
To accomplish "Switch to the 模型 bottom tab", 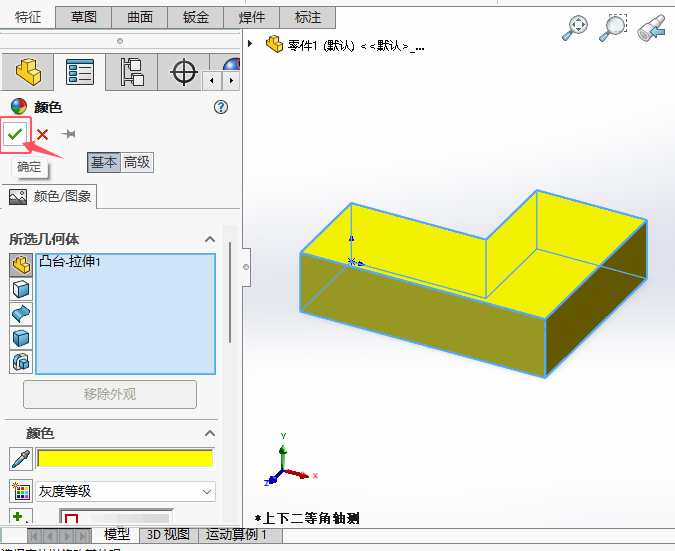I will tap(116, 535).
